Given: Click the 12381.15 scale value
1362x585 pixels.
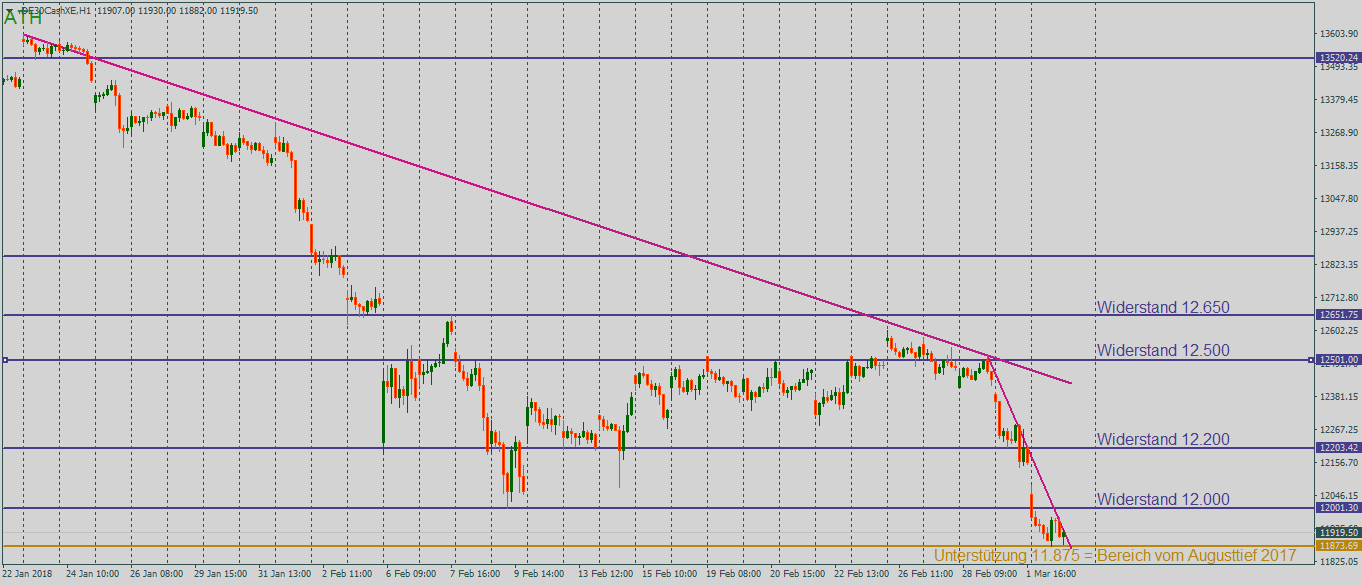Looking at the screenshot, I should click(1338, 397).
